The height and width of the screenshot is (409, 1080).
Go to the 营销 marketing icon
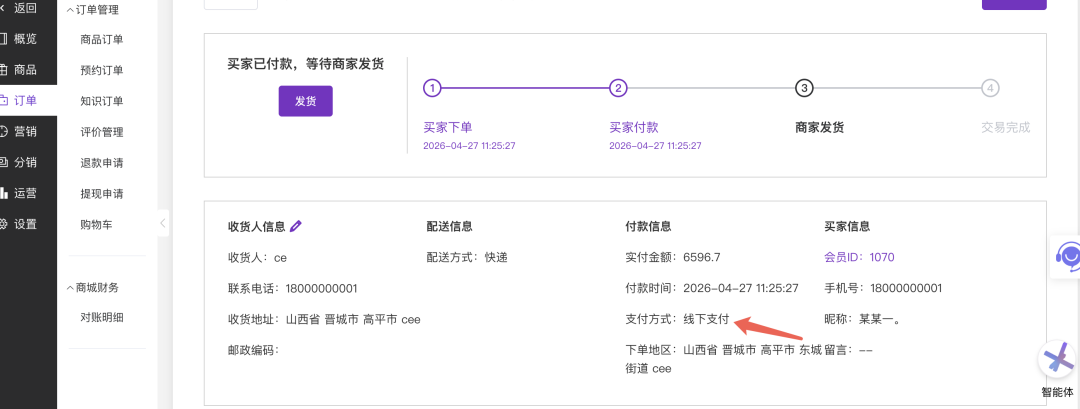(4, 131)
